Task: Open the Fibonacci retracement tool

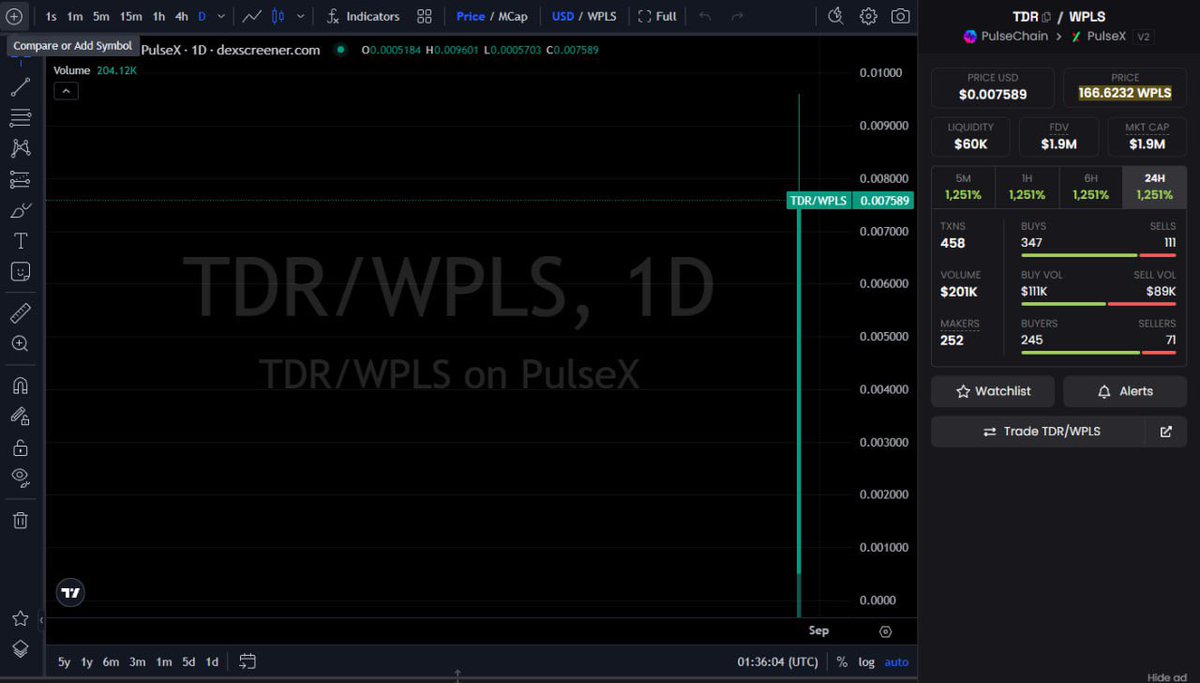Action: (20, 118)
